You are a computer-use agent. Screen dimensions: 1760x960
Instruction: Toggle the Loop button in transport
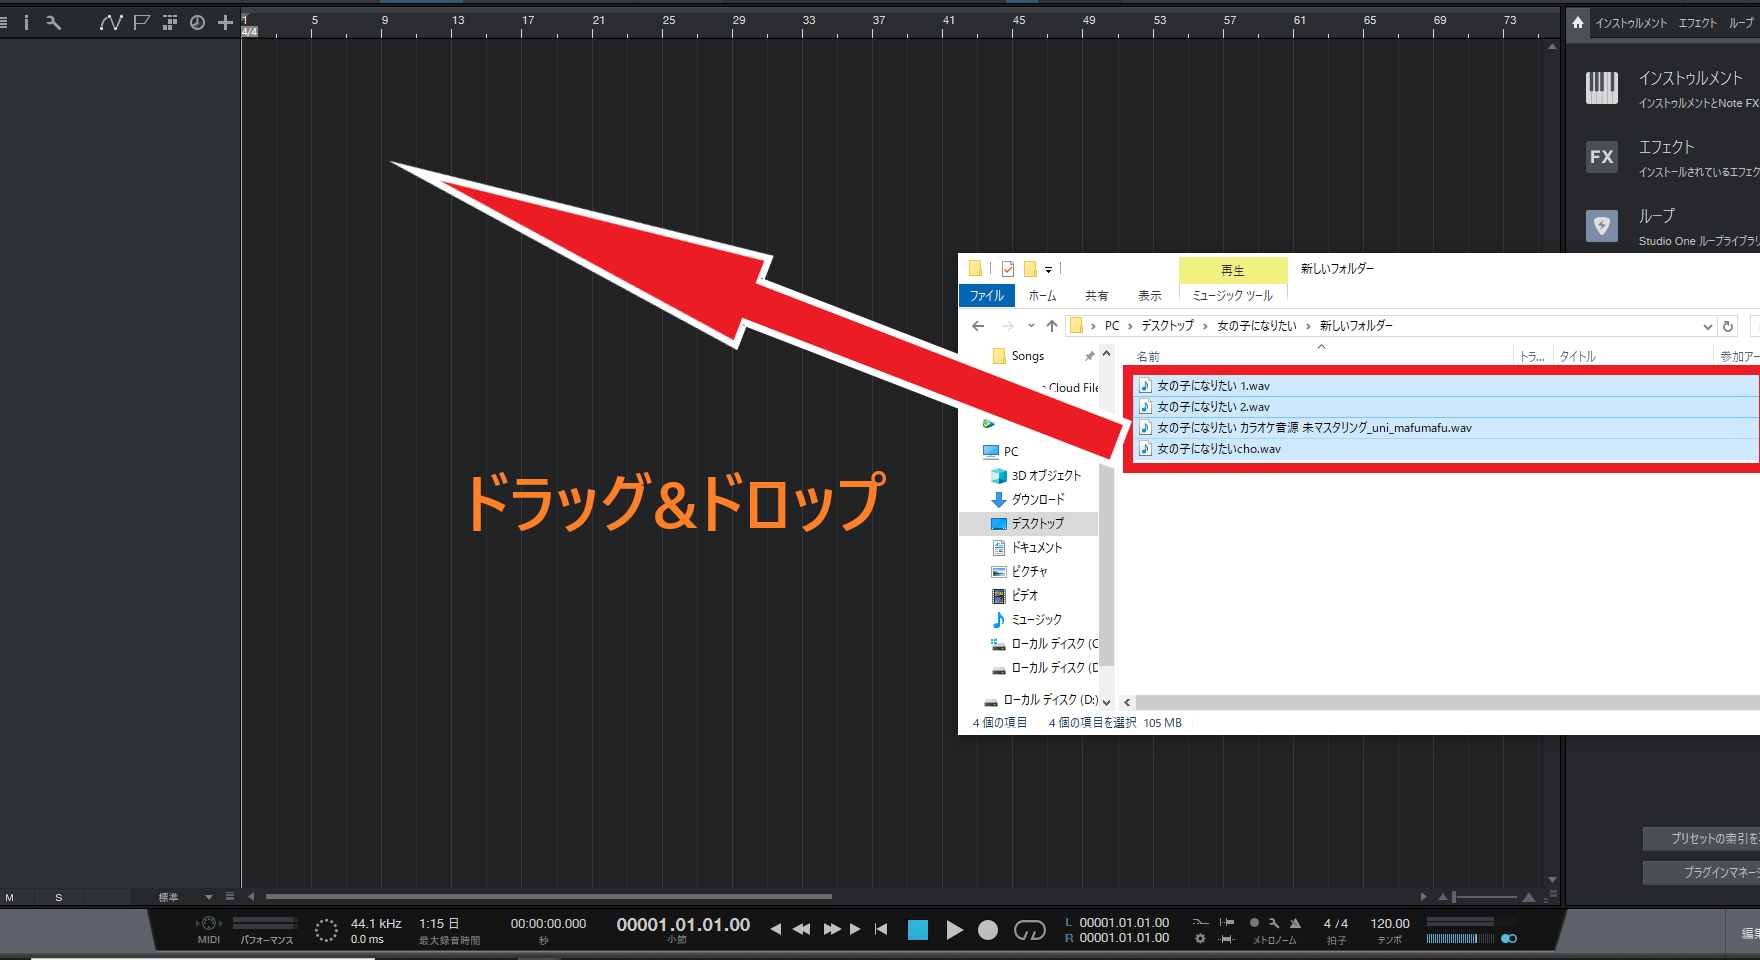(x=1029, y=930)
